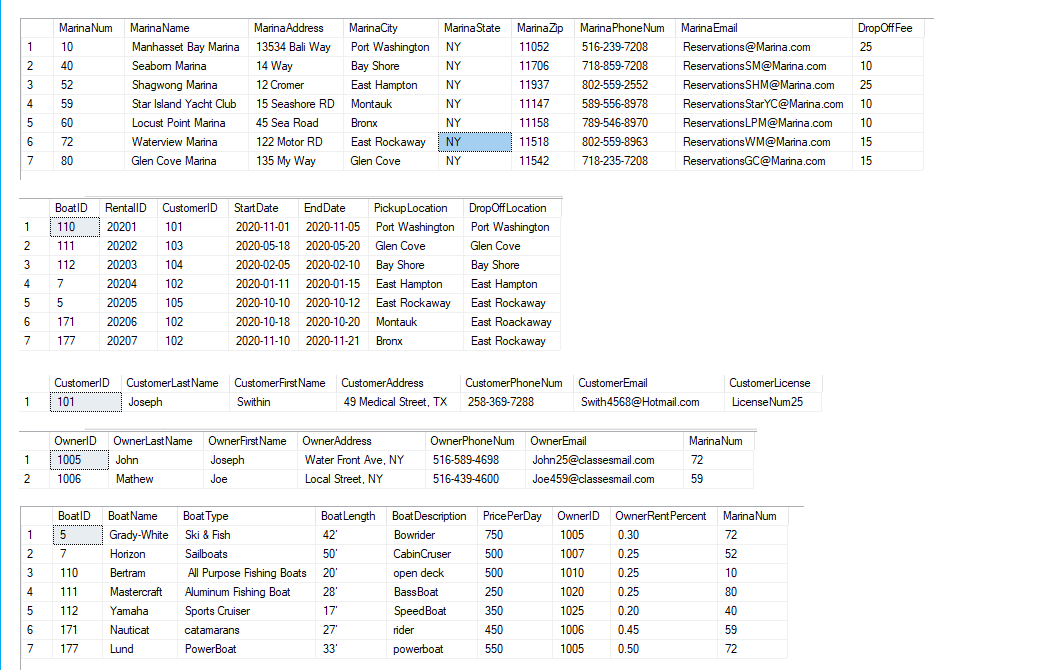Click the DropOffLocation East Roackaway cell
The image size is (1063, 670).
coord(512,322)
